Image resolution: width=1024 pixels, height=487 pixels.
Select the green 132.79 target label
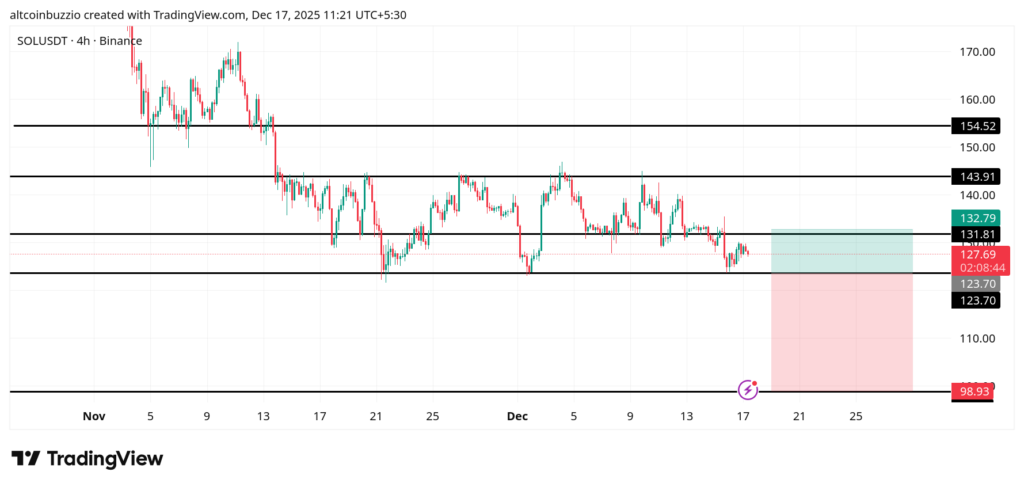pyautogui.click(x=974, y=217)
